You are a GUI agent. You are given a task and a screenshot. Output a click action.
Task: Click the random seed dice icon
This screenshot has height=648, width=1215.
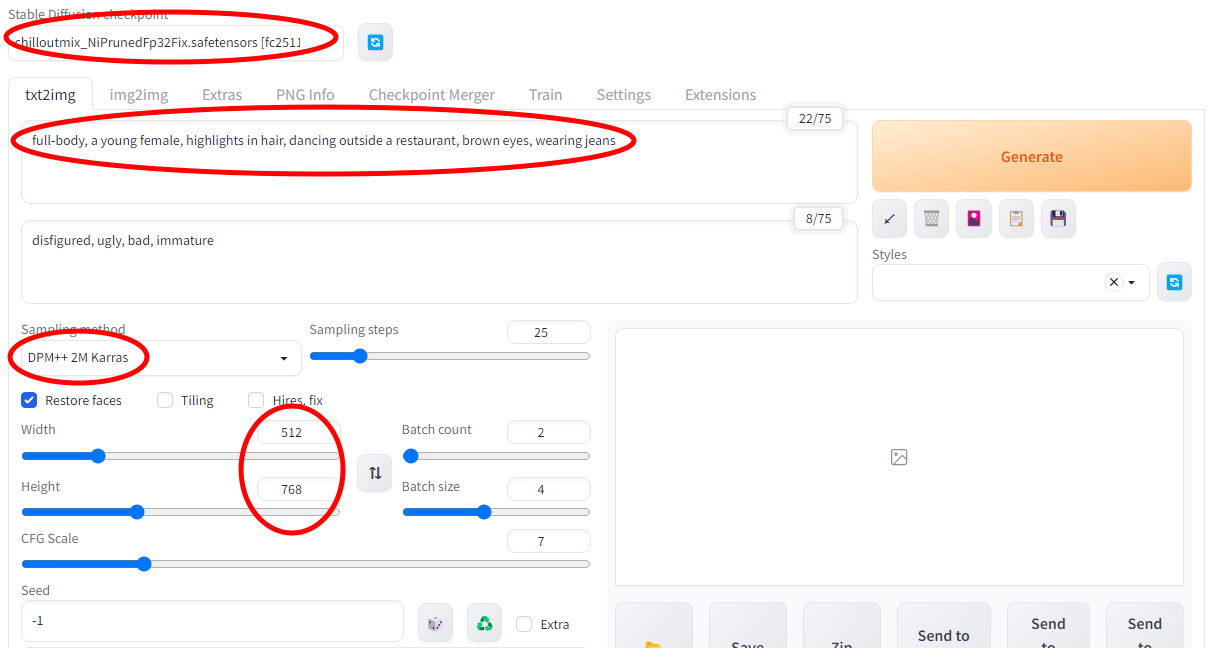tap(435, 622)
